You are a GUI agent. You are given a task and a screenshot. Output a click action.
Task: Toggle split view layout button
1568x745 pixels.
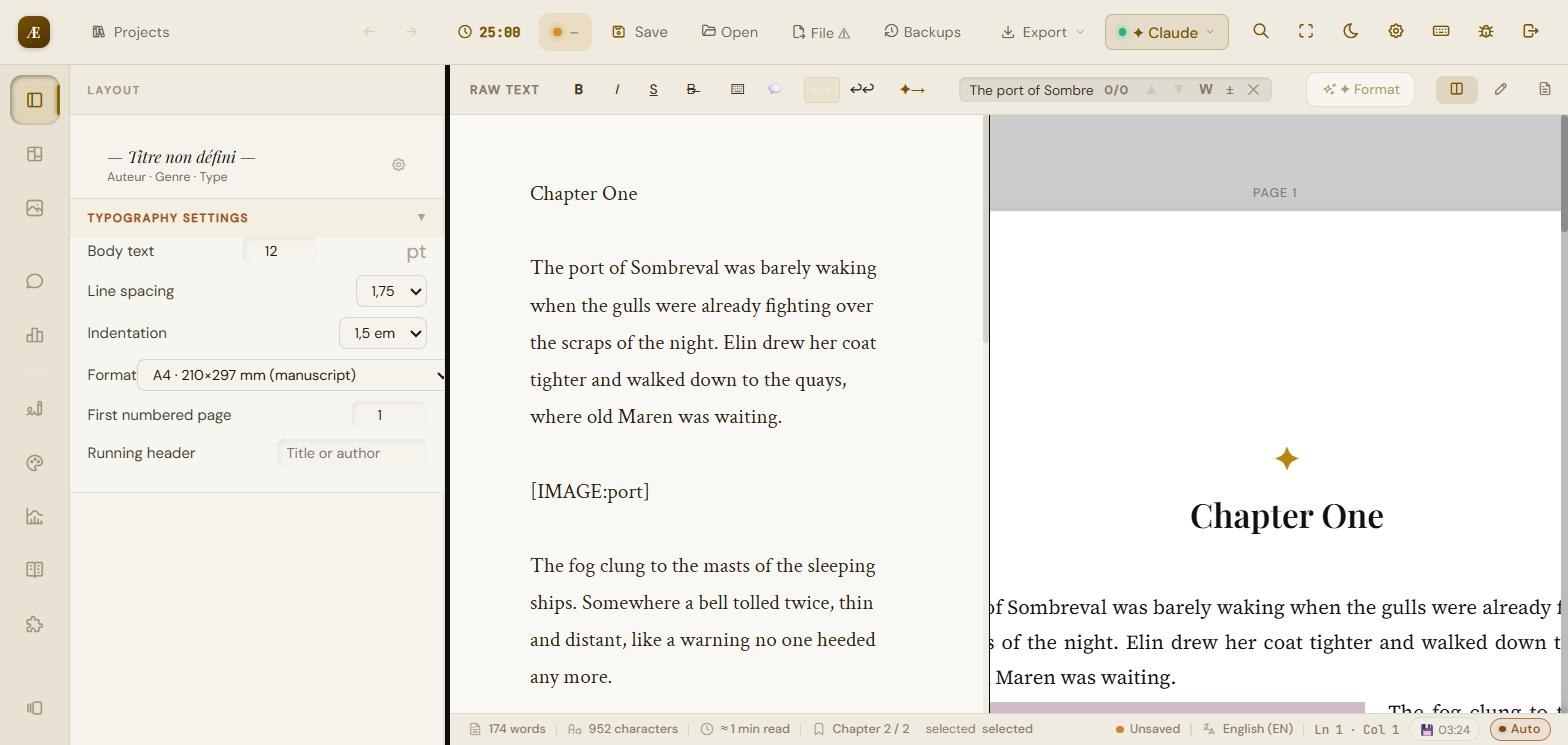tap(1457, 90)
